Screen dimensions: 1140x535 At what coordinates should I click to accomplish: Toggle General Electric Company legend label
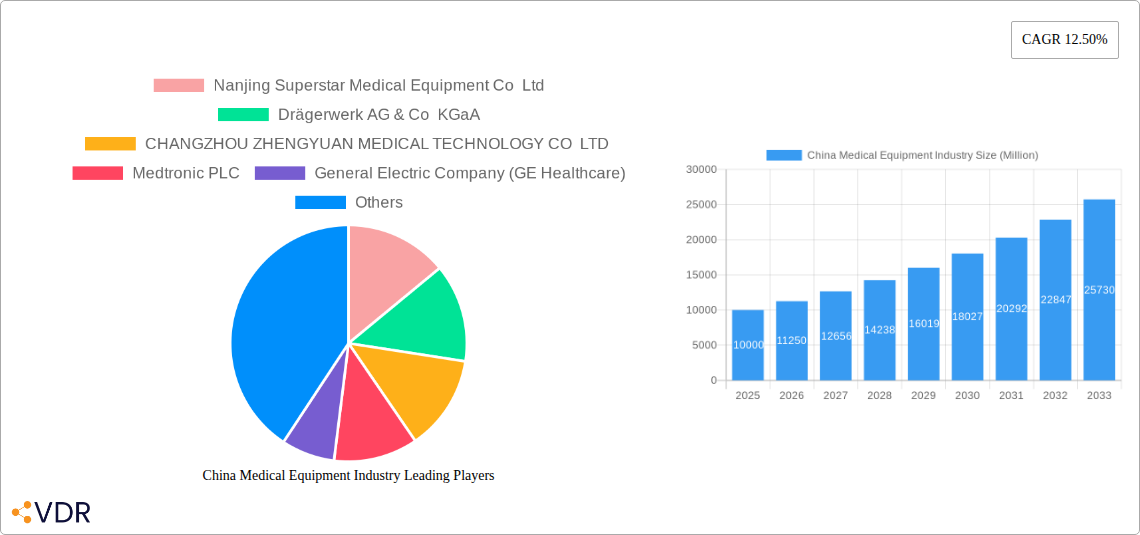click(x=470, y=173)
